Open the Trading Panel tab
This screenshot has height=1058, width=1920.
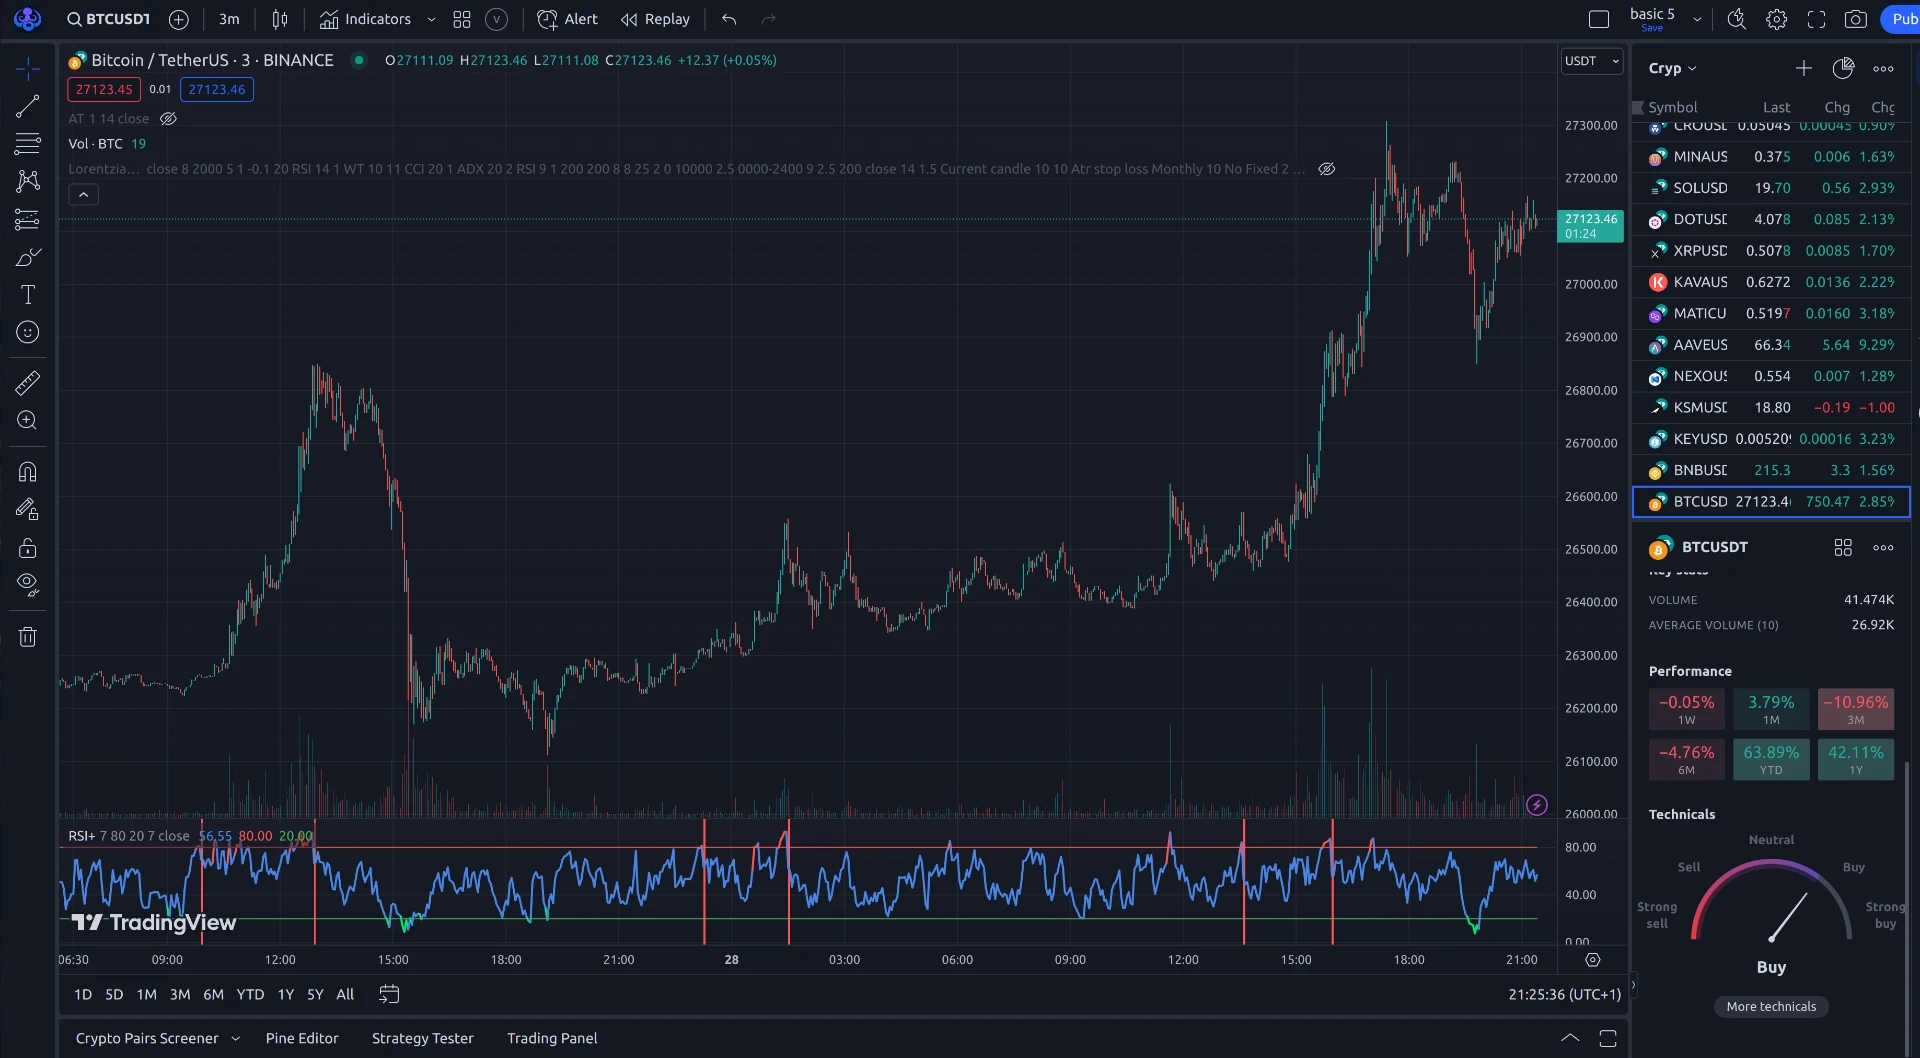coord(552,1038)
